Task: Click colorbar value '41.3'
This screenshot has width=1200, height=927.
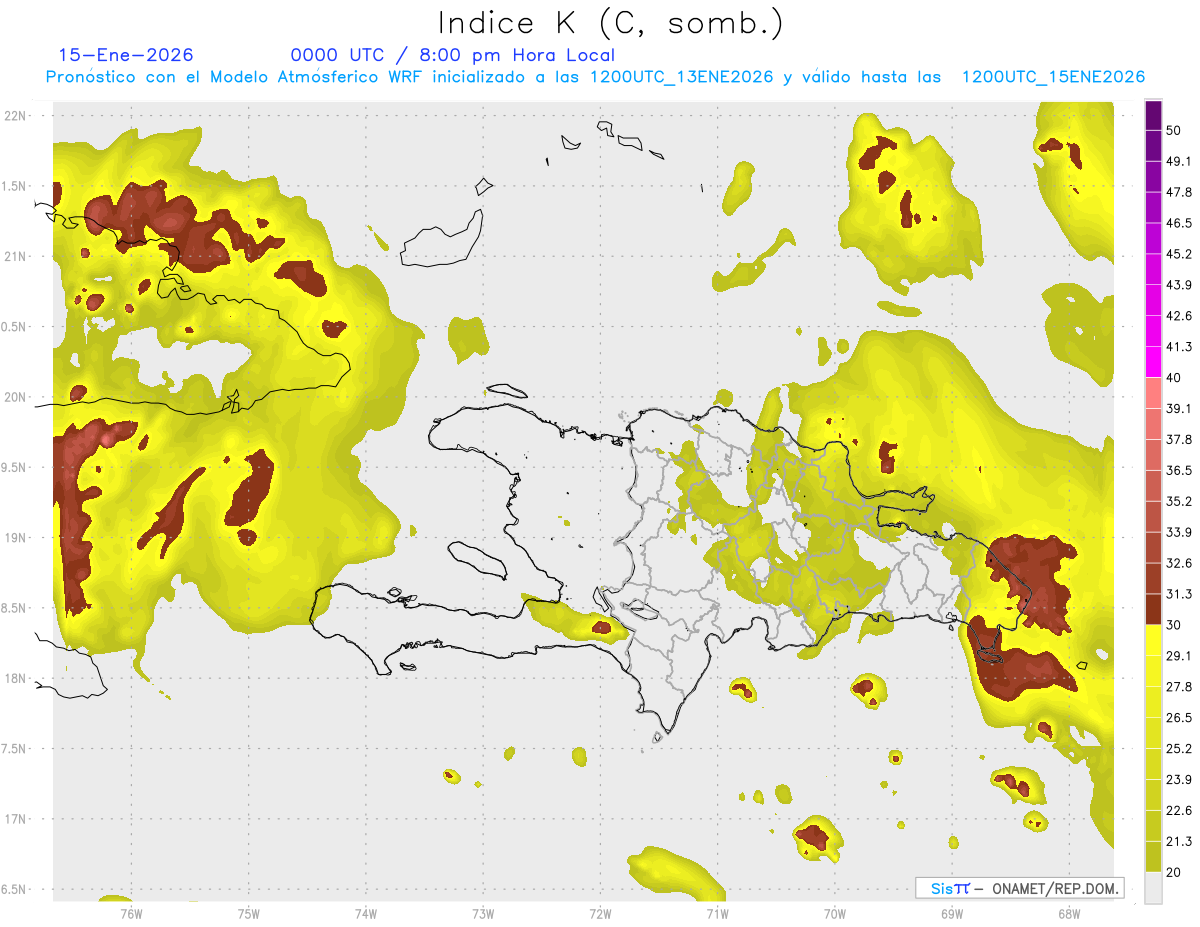Action: (1179, 347)
